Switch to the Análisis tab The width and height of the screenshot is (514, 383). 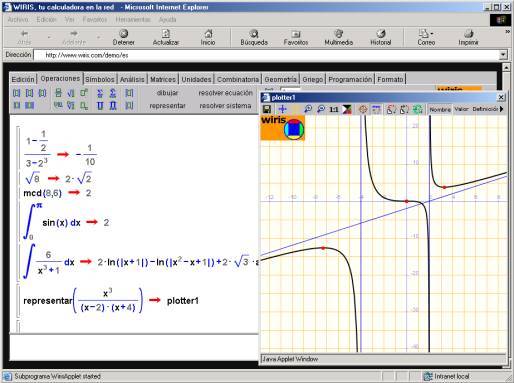[132, 79]
